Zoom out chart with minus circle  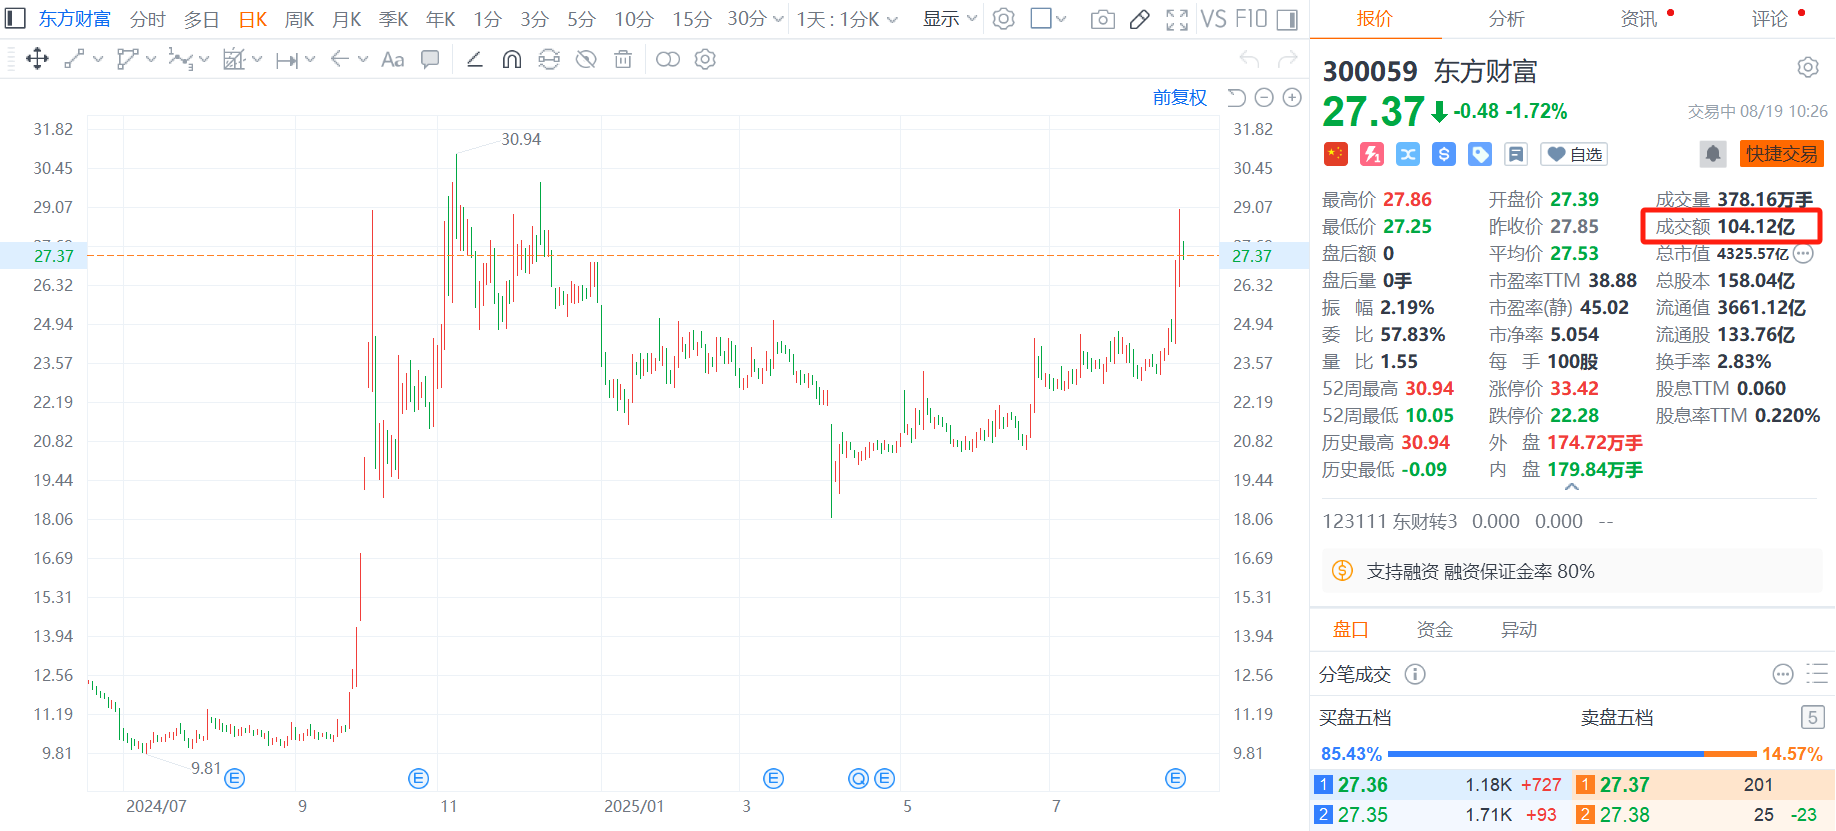click(x=1264, y=97)
